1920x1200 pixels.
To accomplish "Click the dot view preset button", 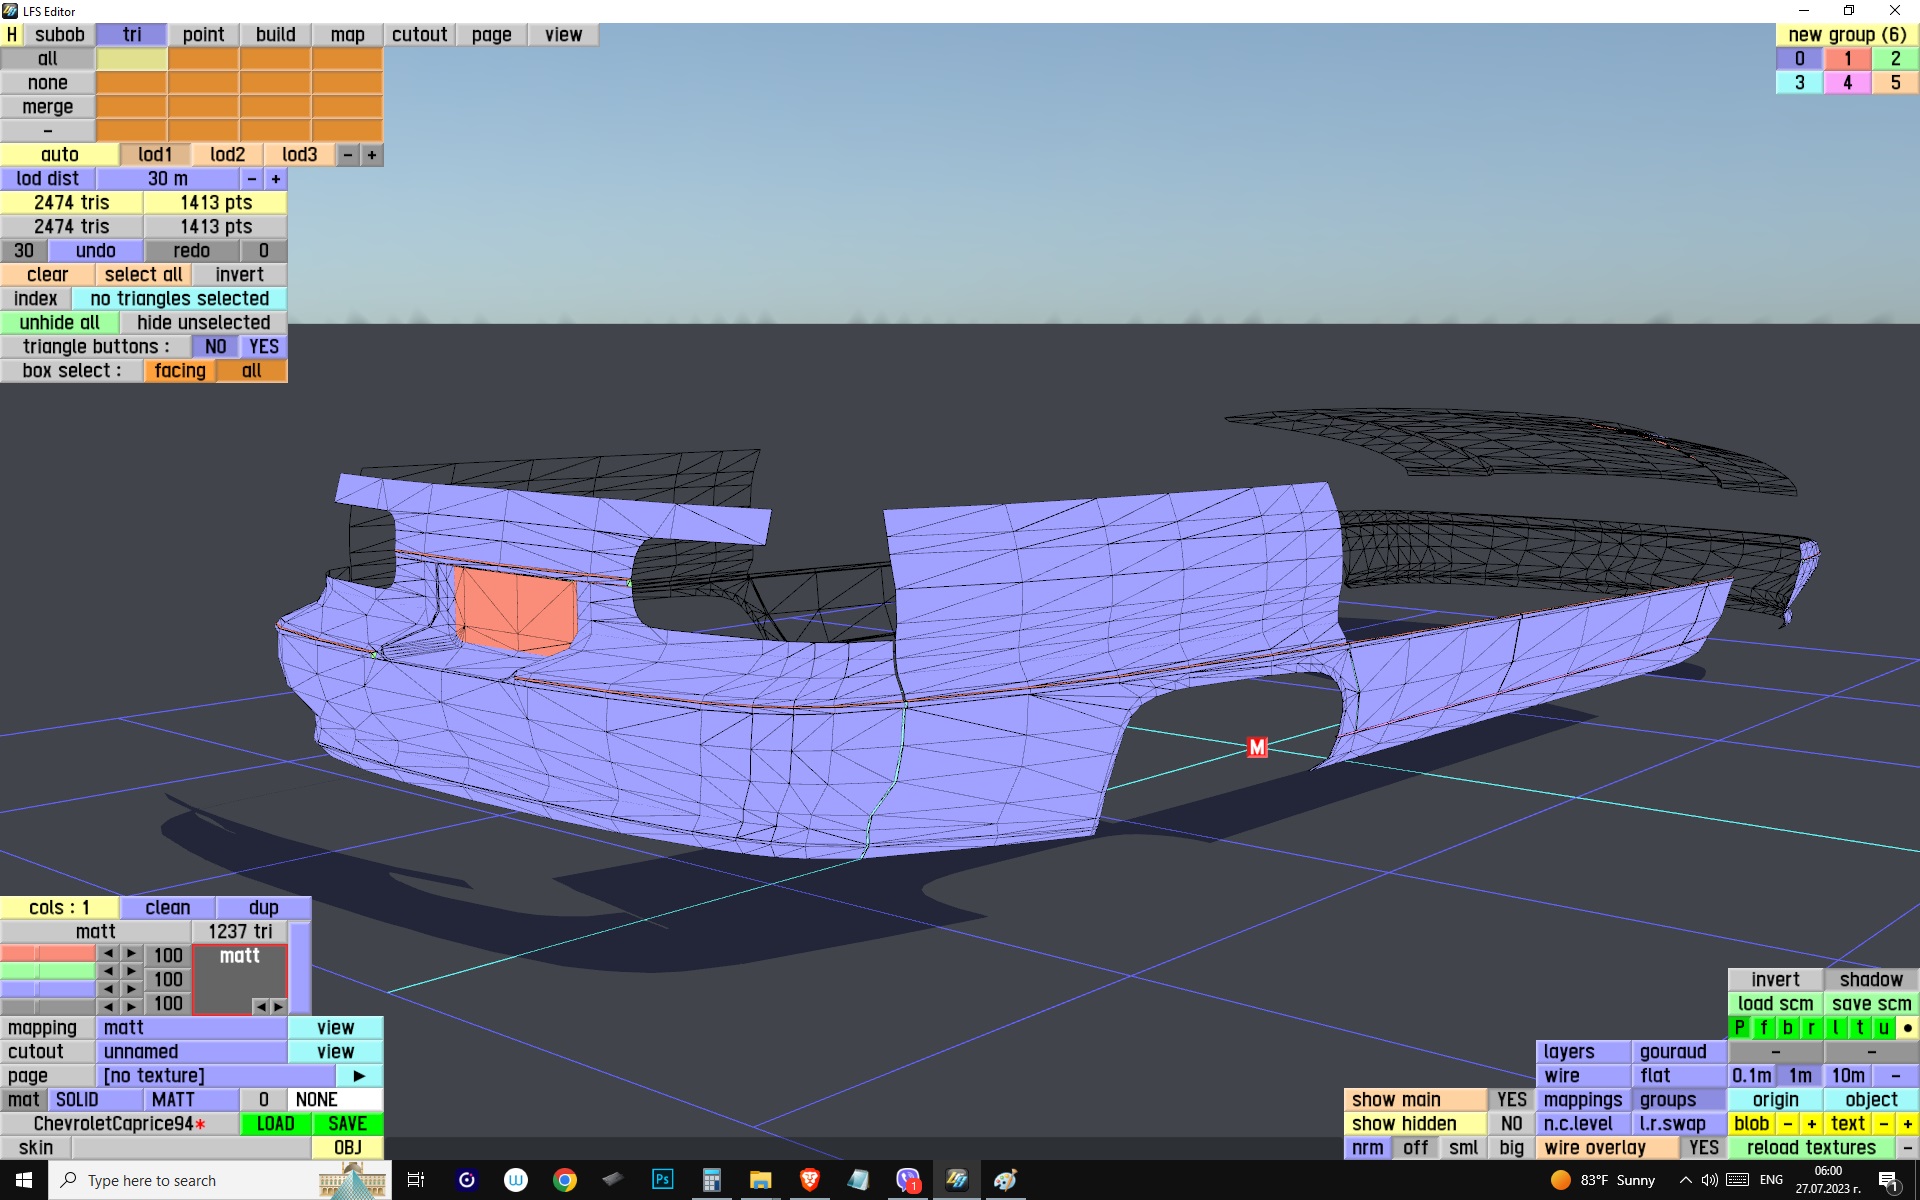I will pyautogui.click(x=1907, y=1028).
